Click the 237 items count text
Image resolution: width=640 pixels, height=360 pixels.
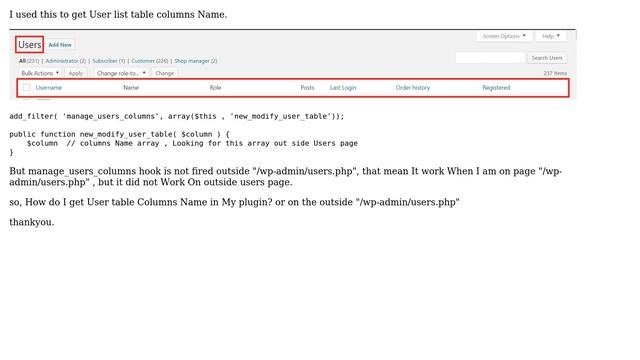pos(555,73)
